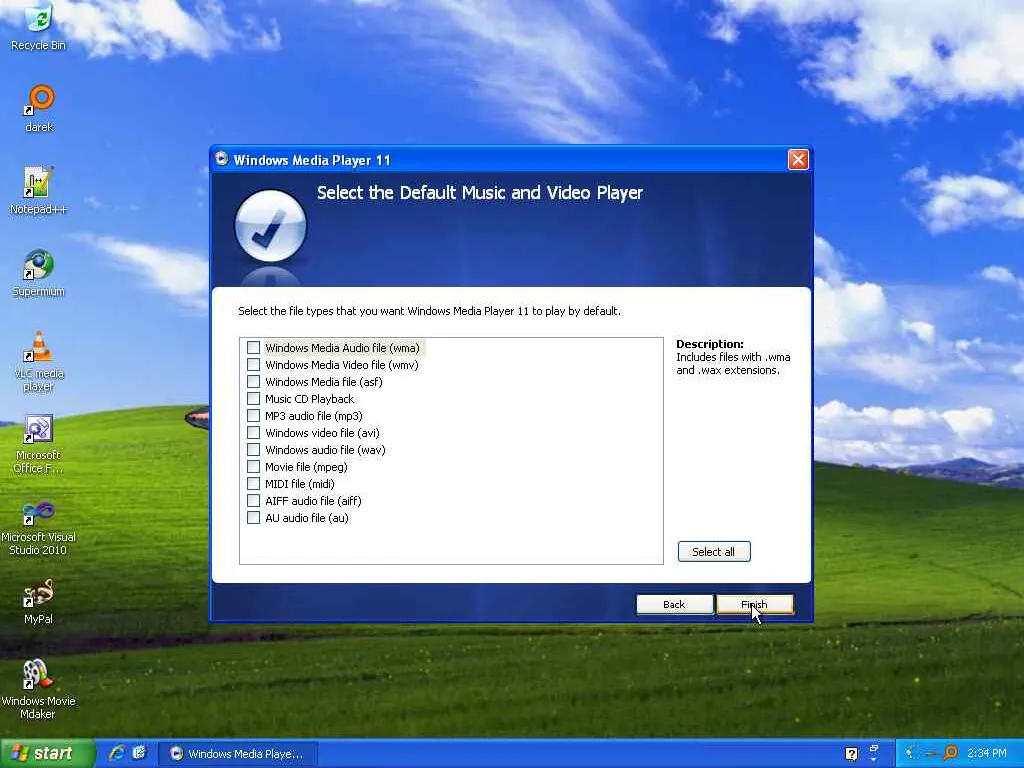The height and width of the screenshot is (768, 1024).
Task: Click the Select all button
Action: [714, 552]
